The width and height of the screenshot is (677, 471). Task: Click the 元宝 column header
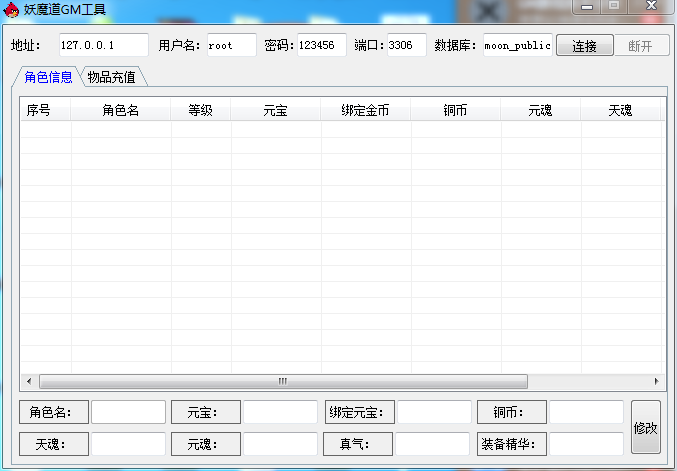[275, 110]
